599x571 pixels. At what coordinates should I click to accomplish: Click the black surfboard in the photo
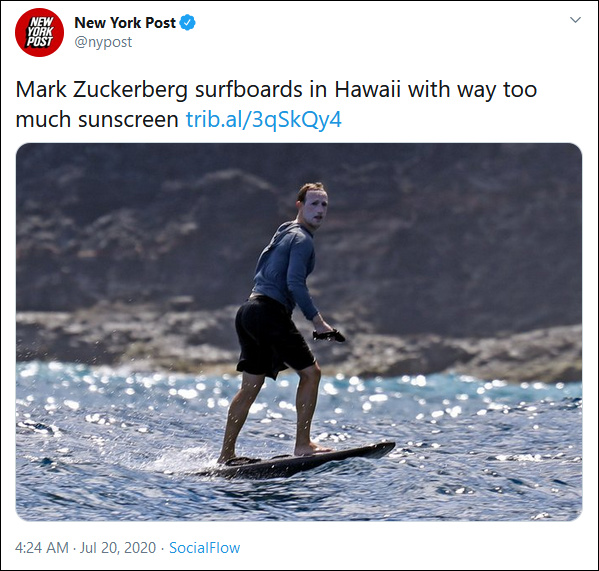pyautogui.click(x=302, y=461)
